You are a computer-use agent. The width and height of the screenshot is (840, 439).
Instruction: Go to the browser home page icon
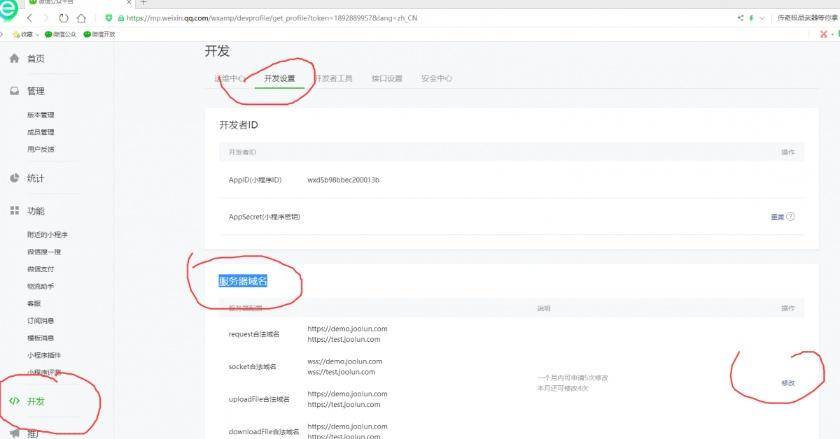(81, 18)
